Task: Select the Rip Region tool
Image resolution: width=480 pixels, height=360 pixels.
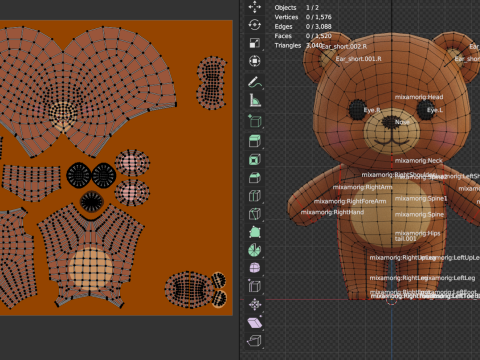Action: coord(255,340)
